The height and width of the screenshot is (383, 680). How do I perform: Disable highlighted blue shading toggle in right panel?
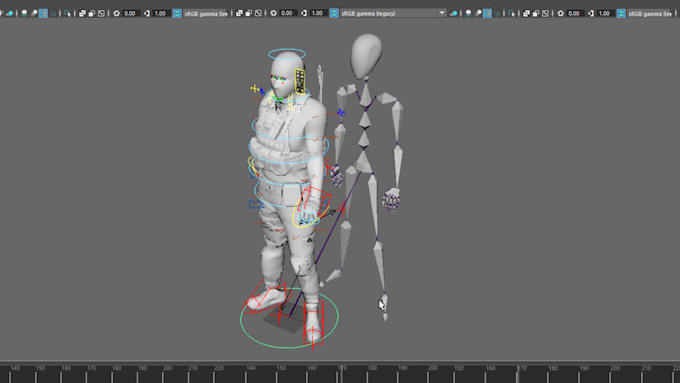(x=487, y=13)
